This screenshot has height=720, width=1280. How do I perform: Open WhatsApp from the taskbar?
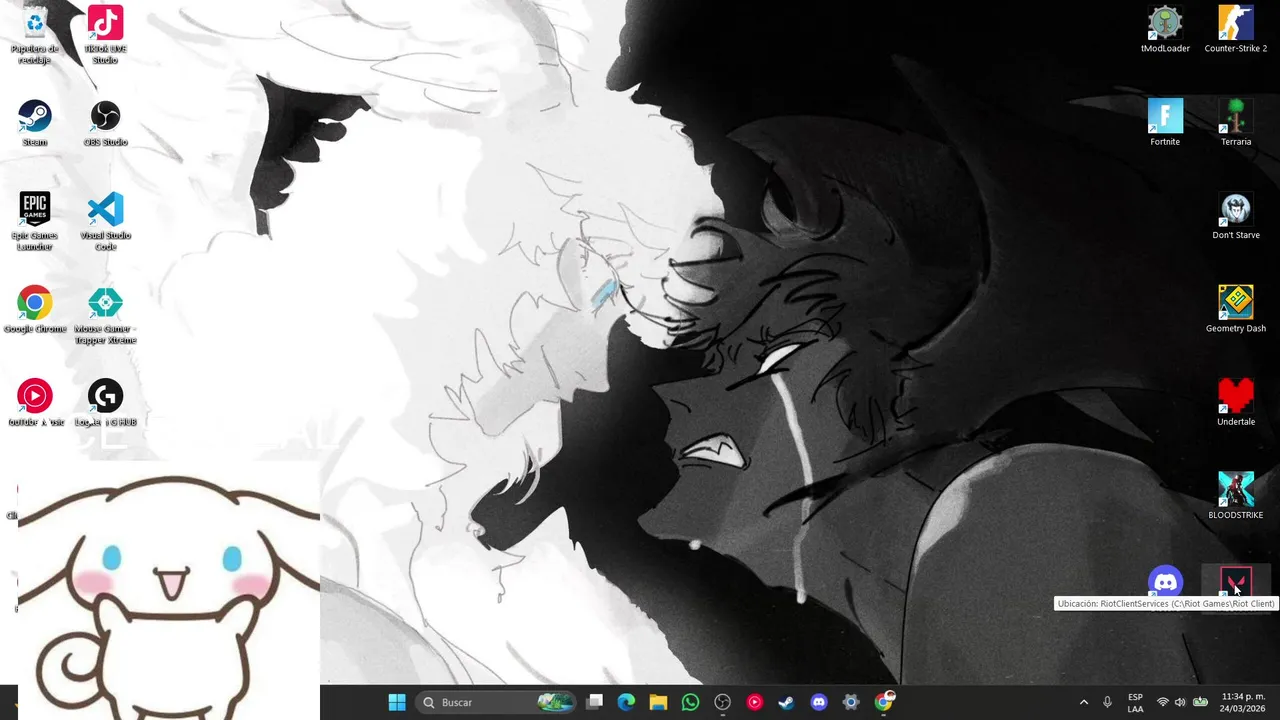coord(690,702)
